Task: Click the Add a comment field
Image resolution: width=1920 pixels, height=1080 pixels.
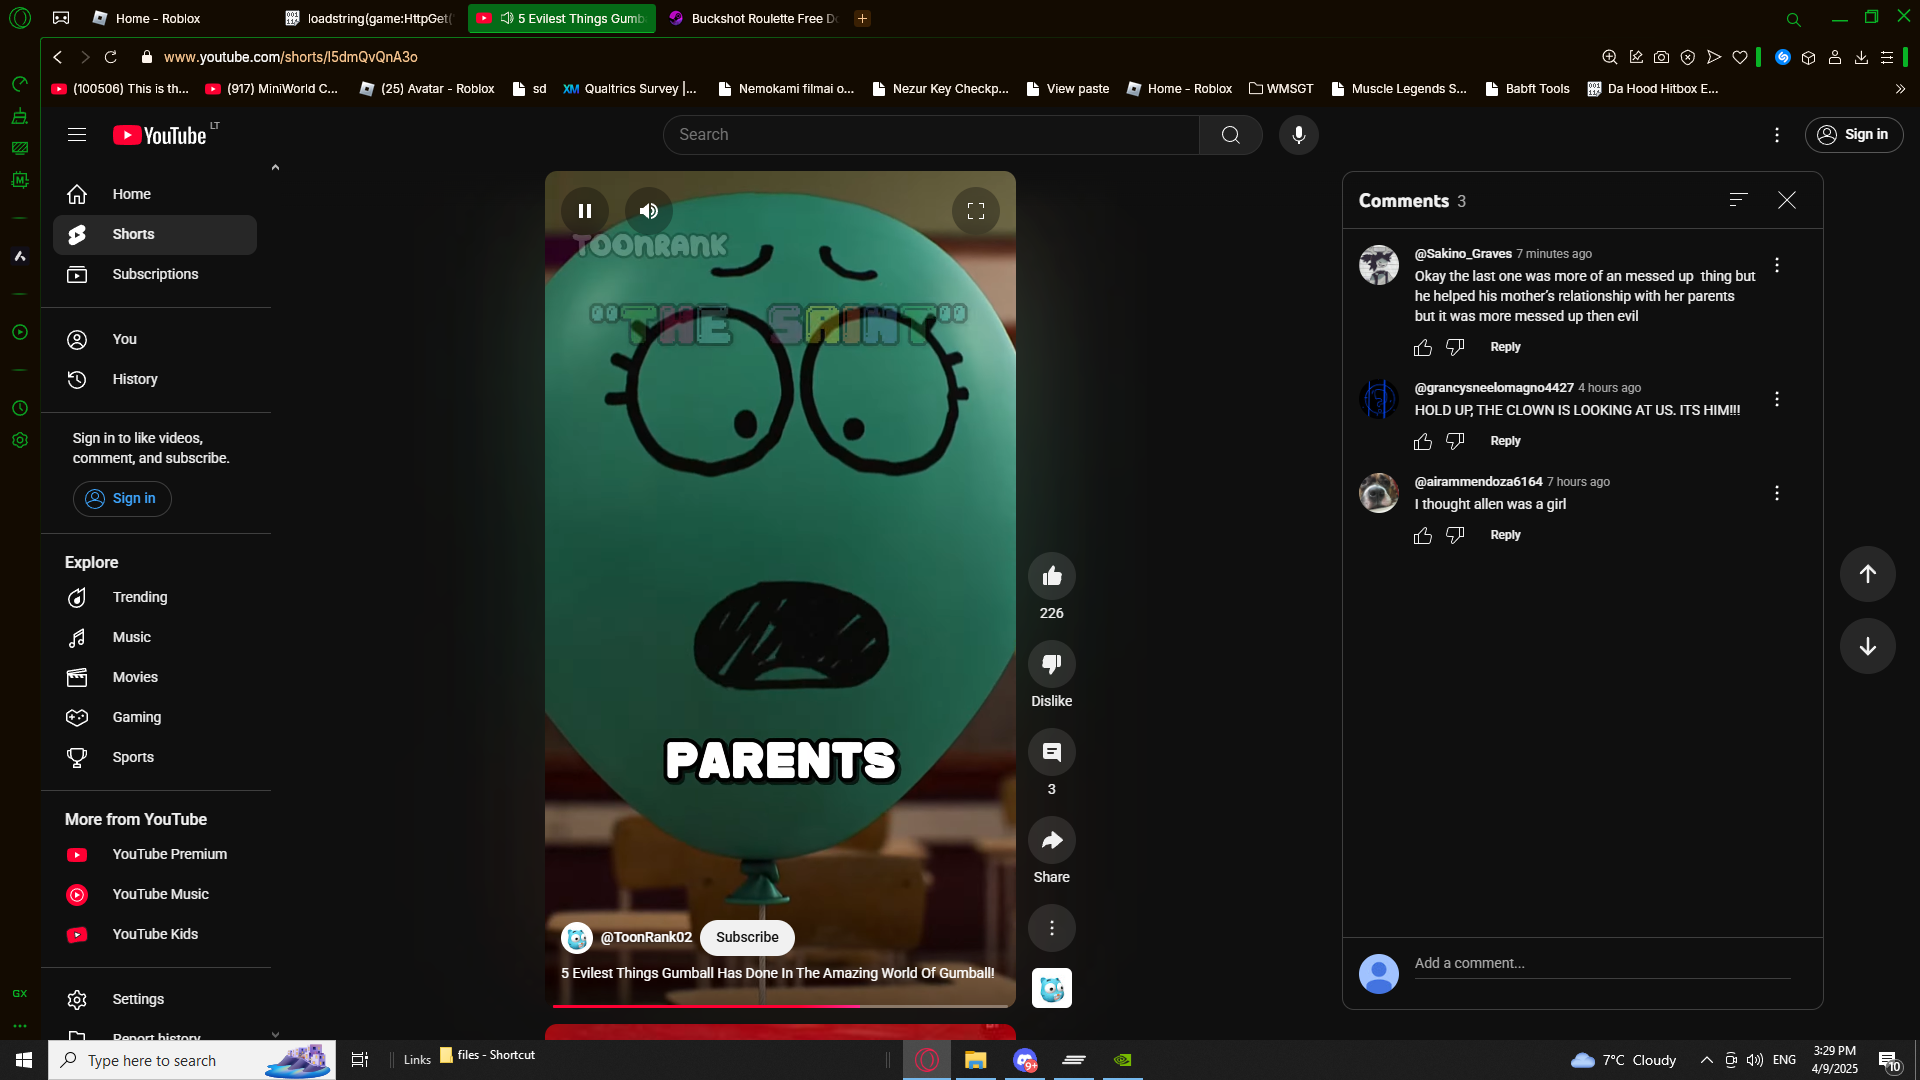Action: click(x=1602, y=964)
